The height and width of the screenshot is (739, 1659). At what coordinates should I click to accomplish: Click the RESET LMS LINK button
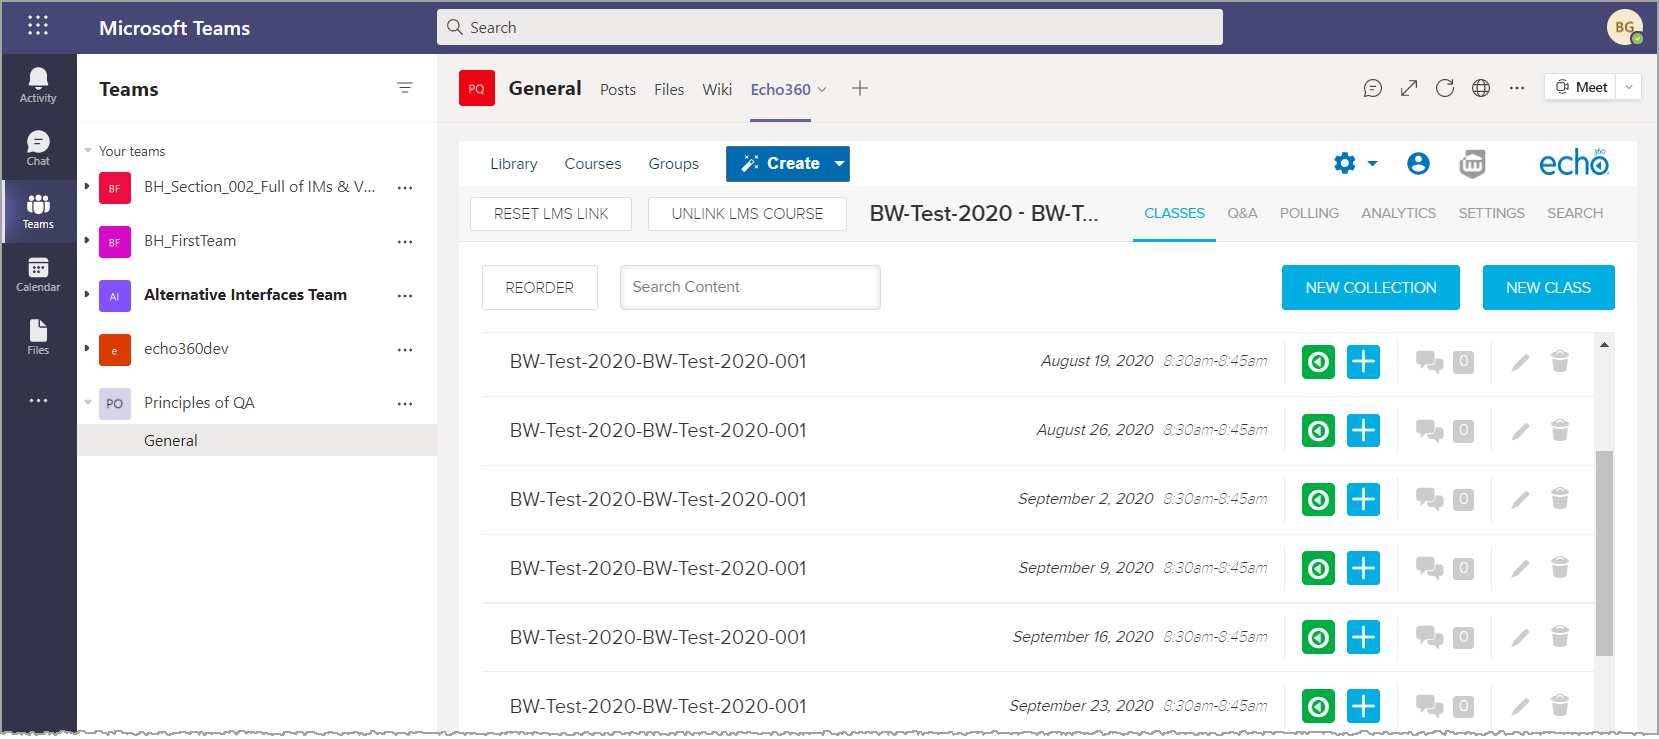click(x=551, y=214)
